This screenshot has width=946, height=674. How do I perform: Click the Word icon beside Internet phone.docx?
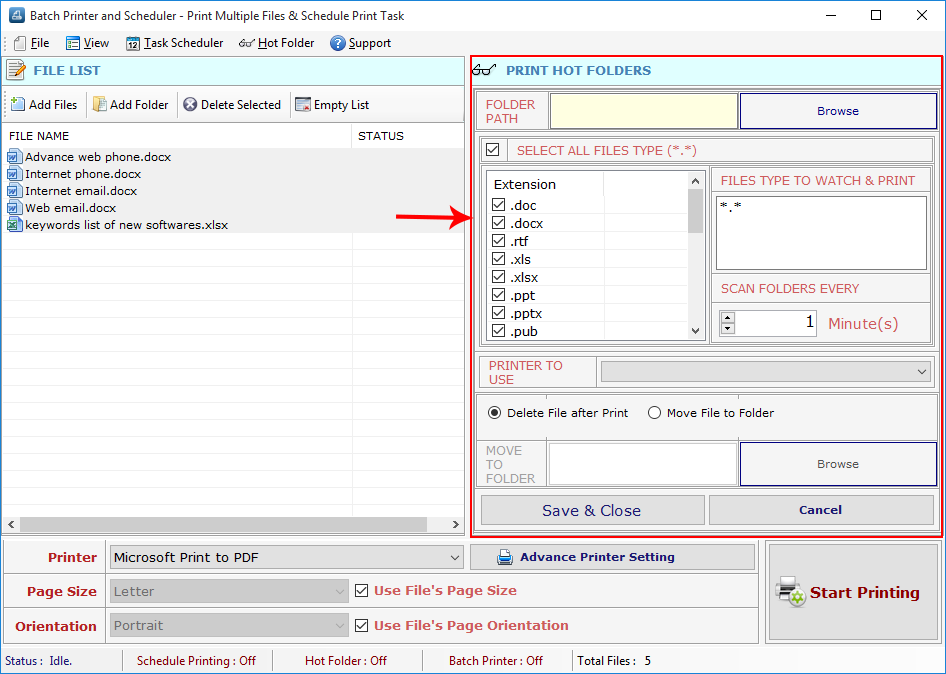[x=12, y=173]
